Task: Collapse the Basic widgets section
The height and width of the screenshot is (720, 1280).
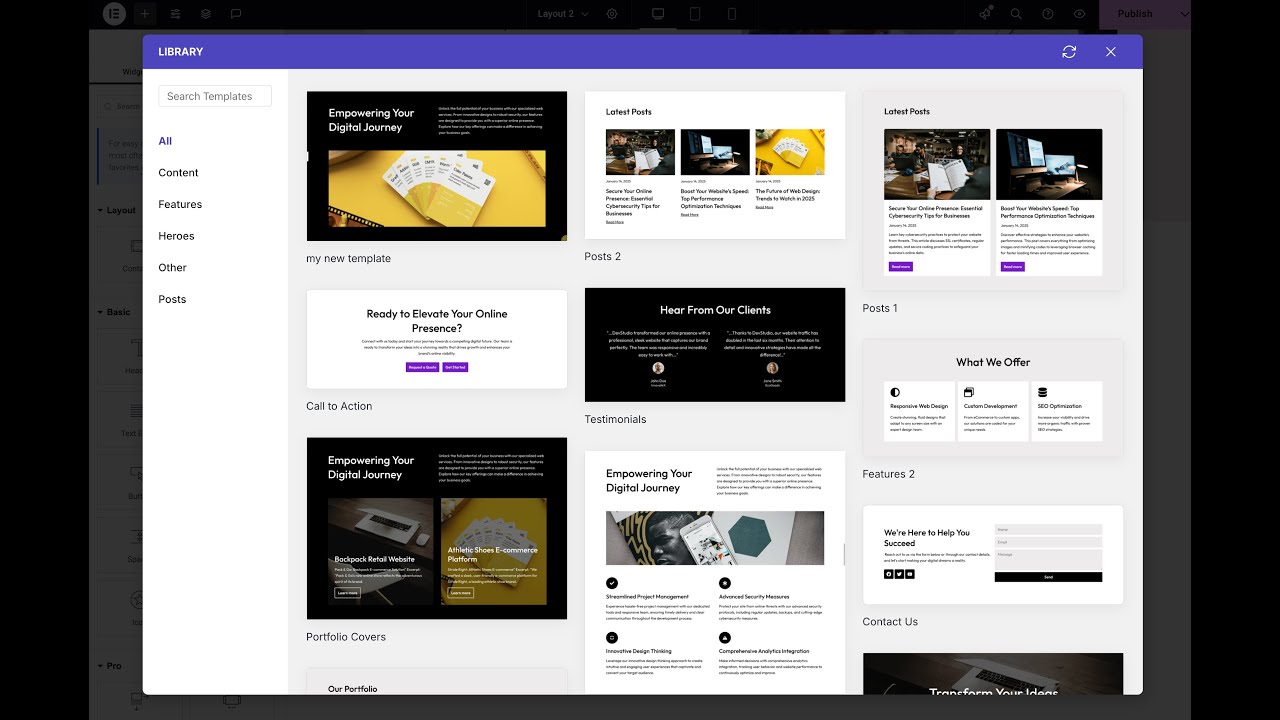Action: click(x=115, y=312)
